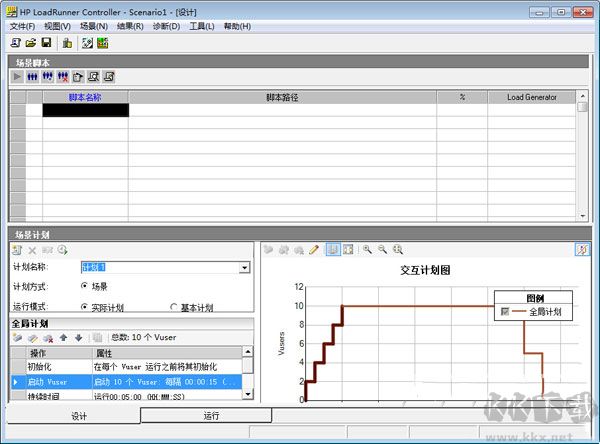Image resolution: width=600 pixels, height=444 pixels.
Task: Open the 结果(R) menu
Action: [x=130, y=26]
